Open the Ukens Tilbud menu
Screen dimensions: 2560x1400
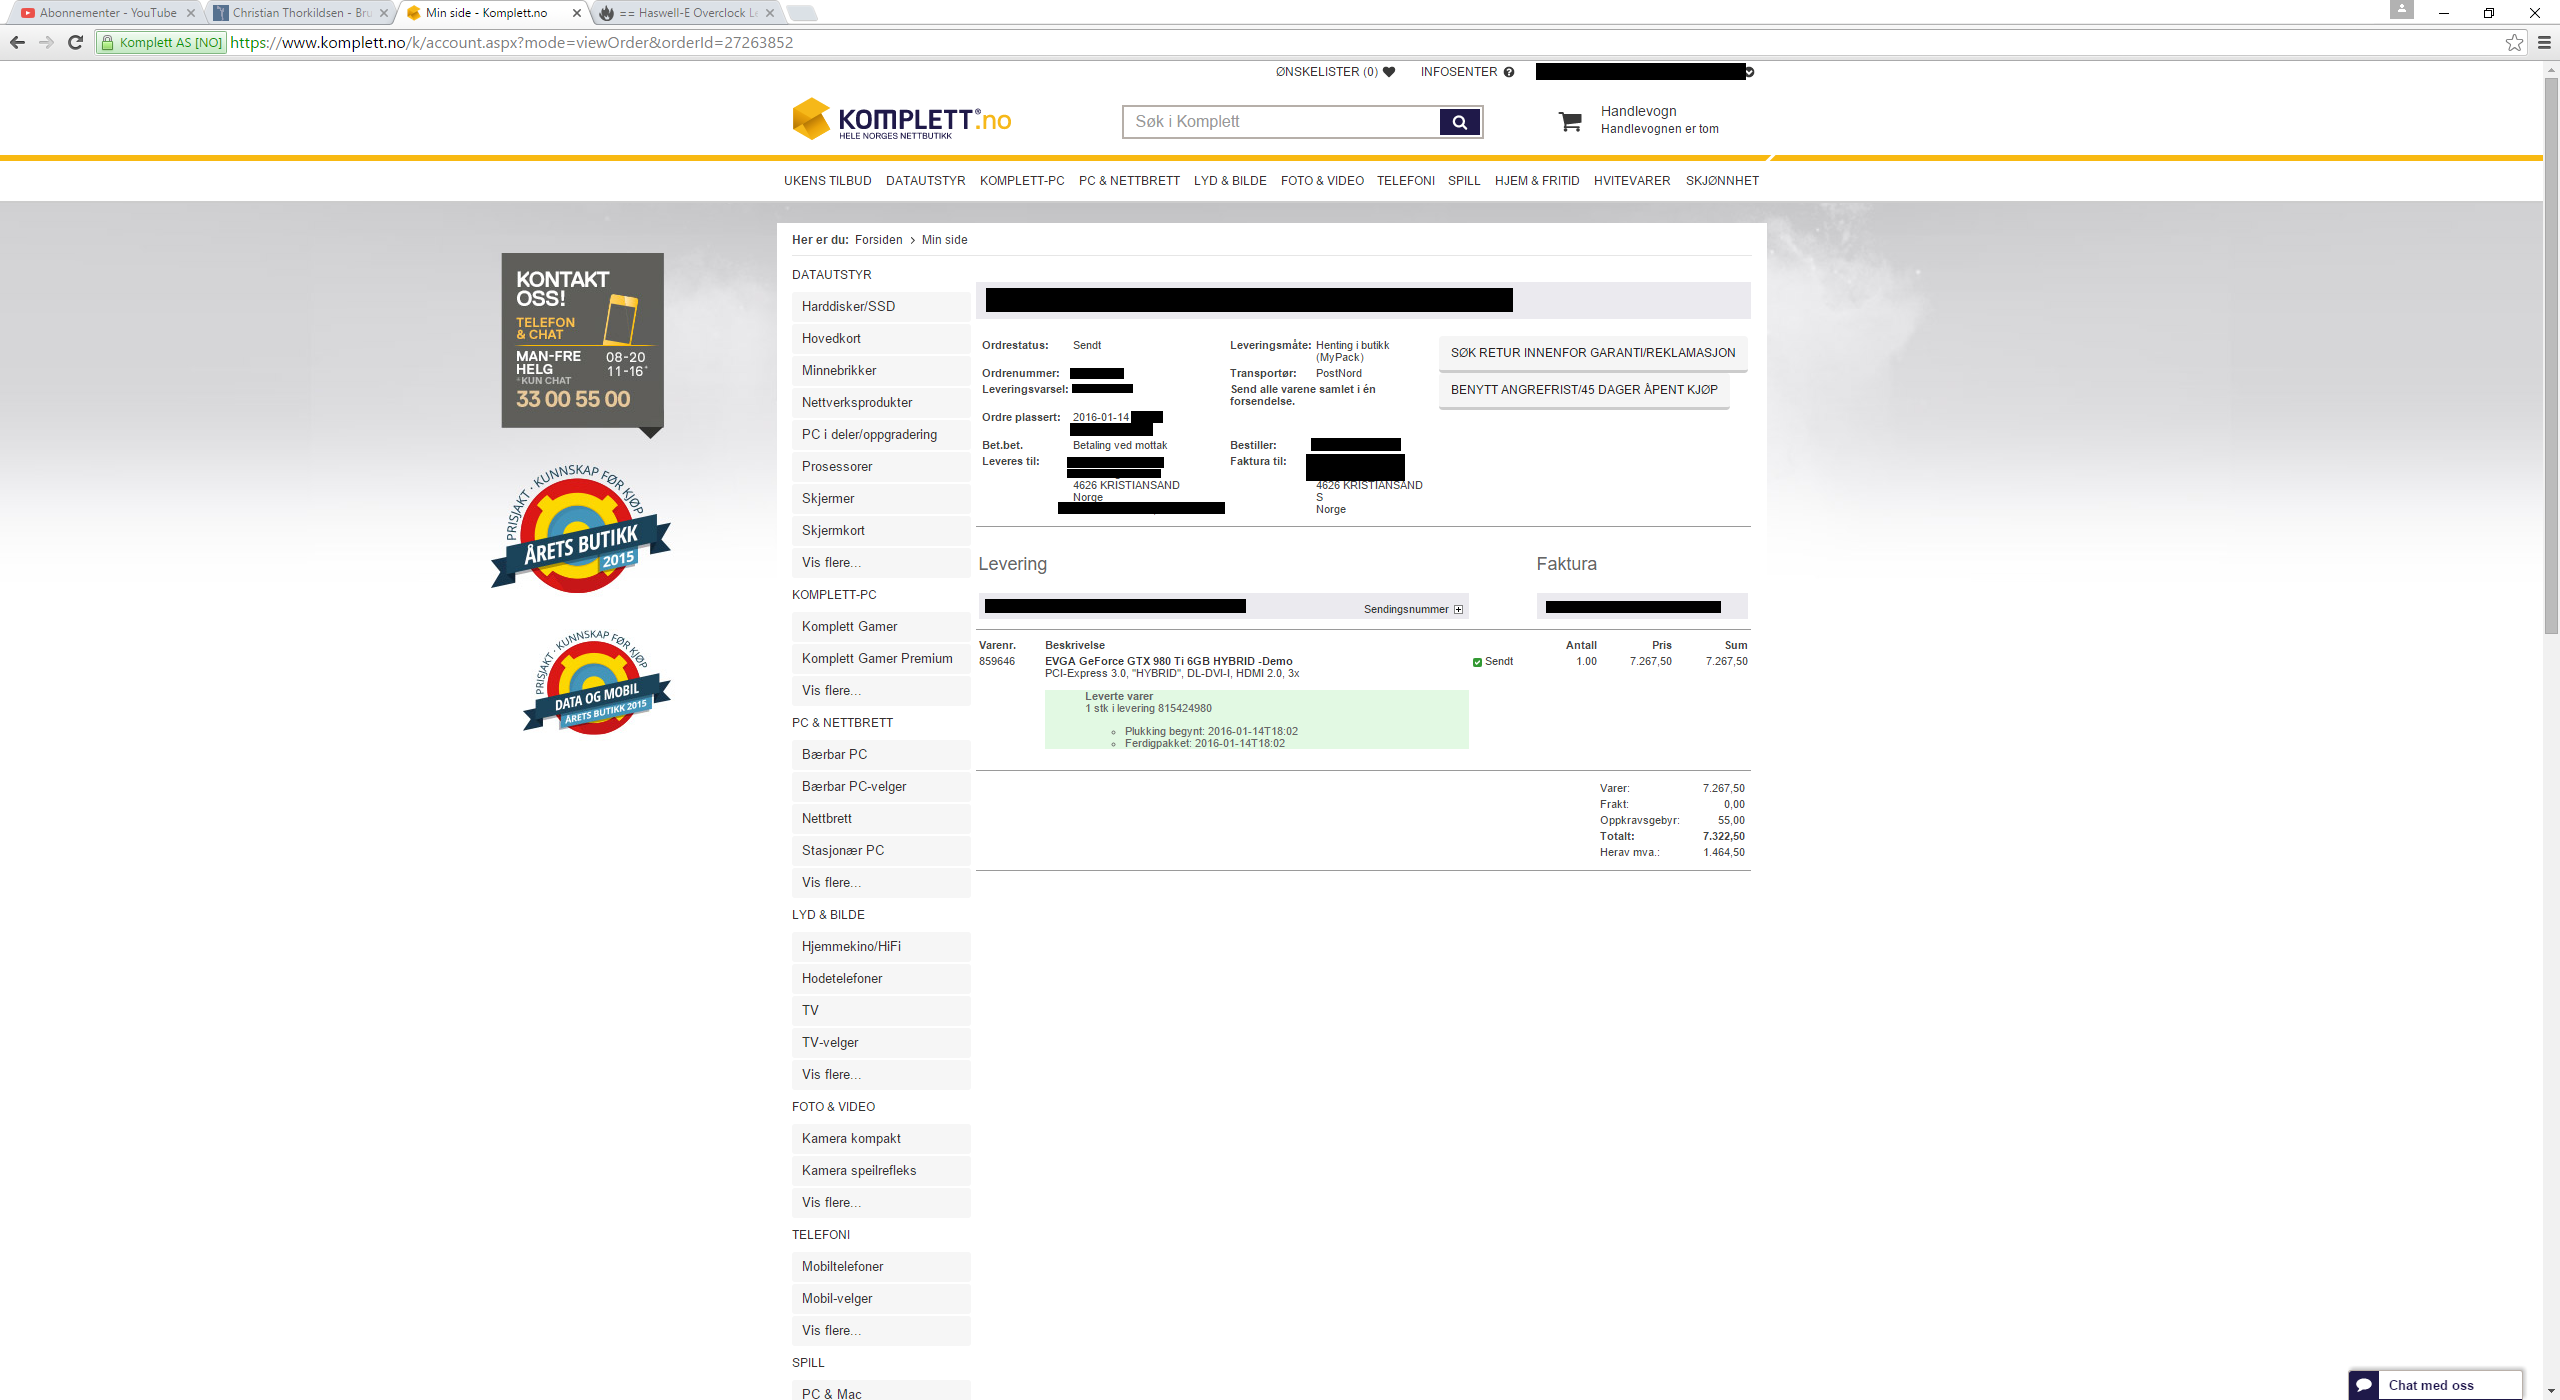tap(828, 181)
